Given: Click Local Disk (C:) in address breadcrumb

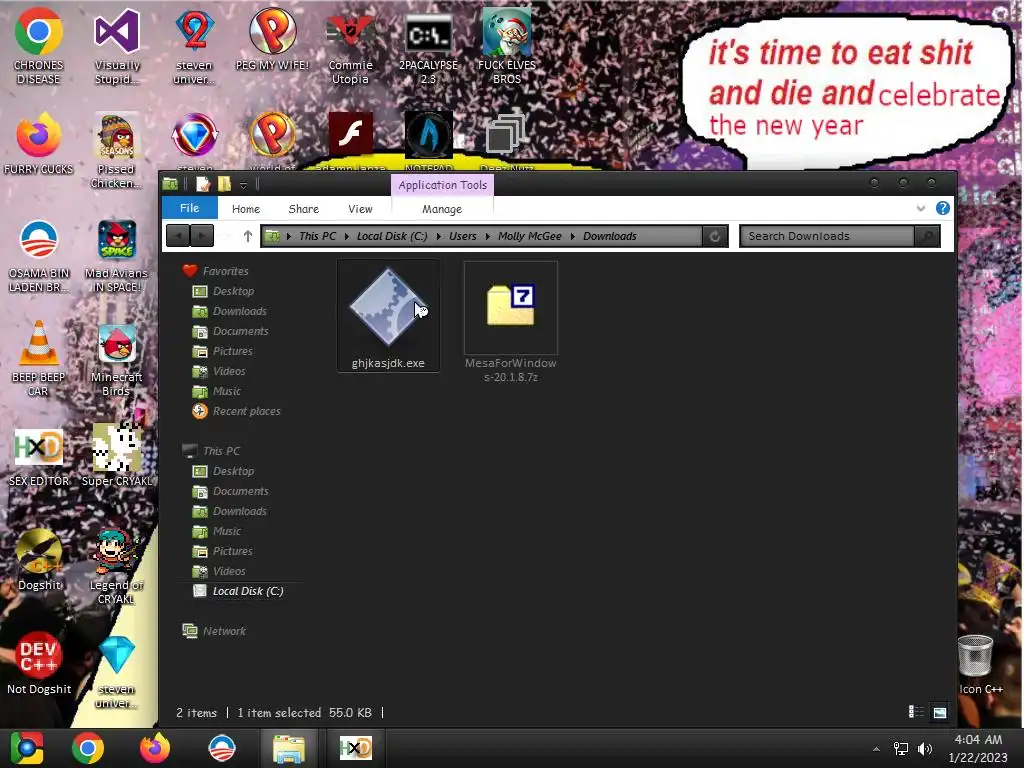Looking at the screenshot, I should 392,236.
